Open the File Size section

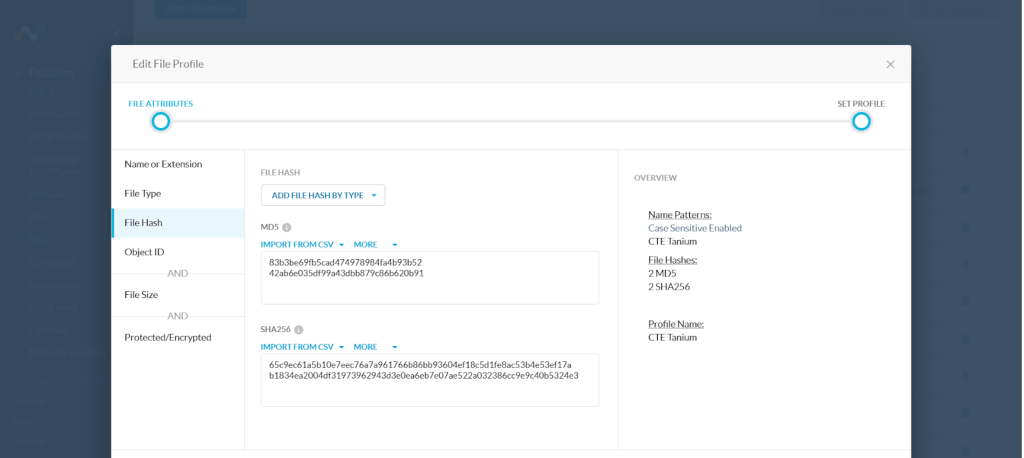click(x=178, y=295)
